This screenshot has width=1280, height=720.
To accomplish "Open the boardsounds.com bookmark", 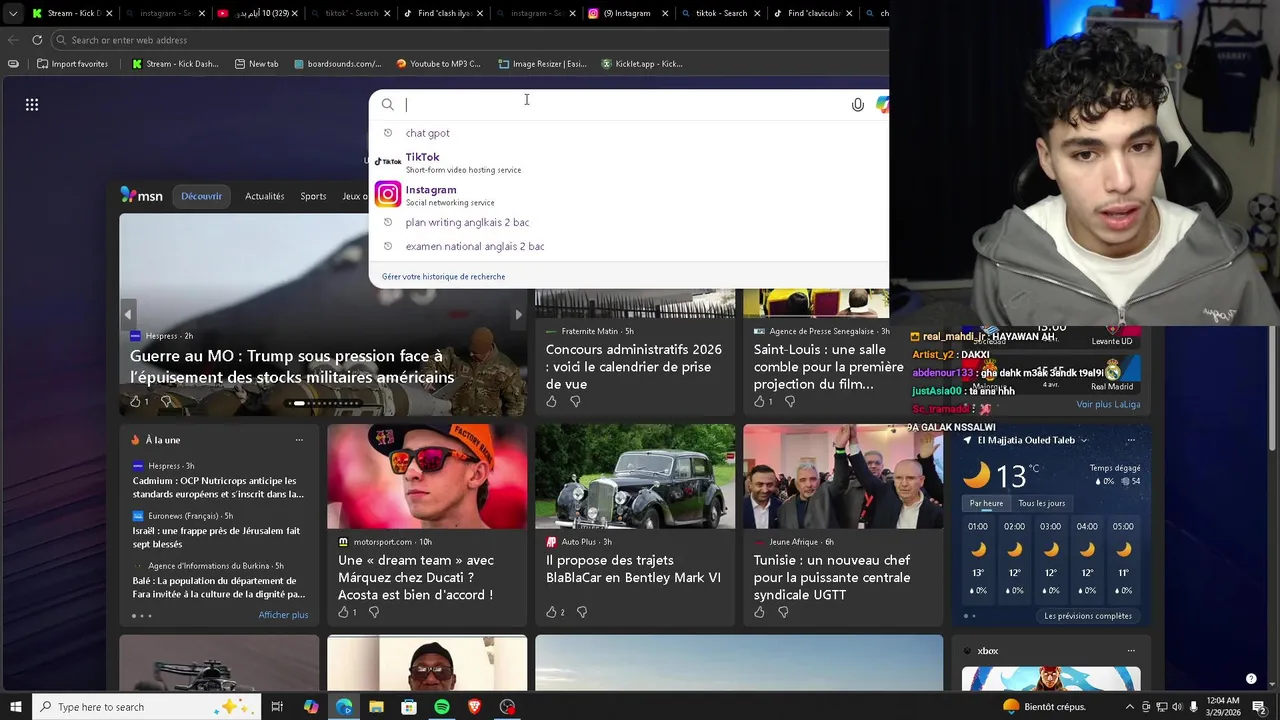I will (337, 64).
